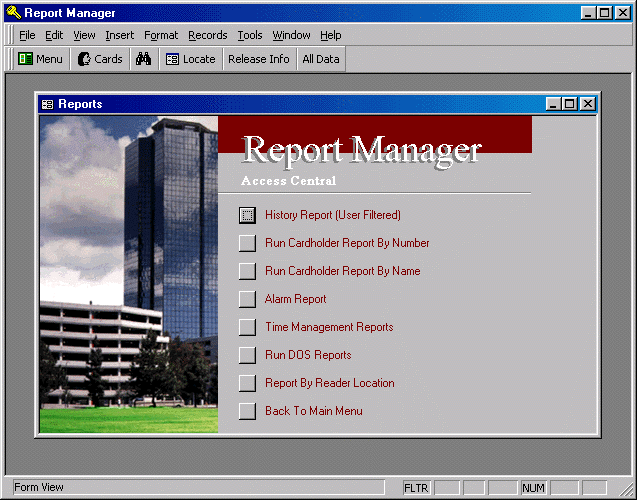Open the Records menu
637x501 pixels.
pyautogui.click(x=208, y=35)
